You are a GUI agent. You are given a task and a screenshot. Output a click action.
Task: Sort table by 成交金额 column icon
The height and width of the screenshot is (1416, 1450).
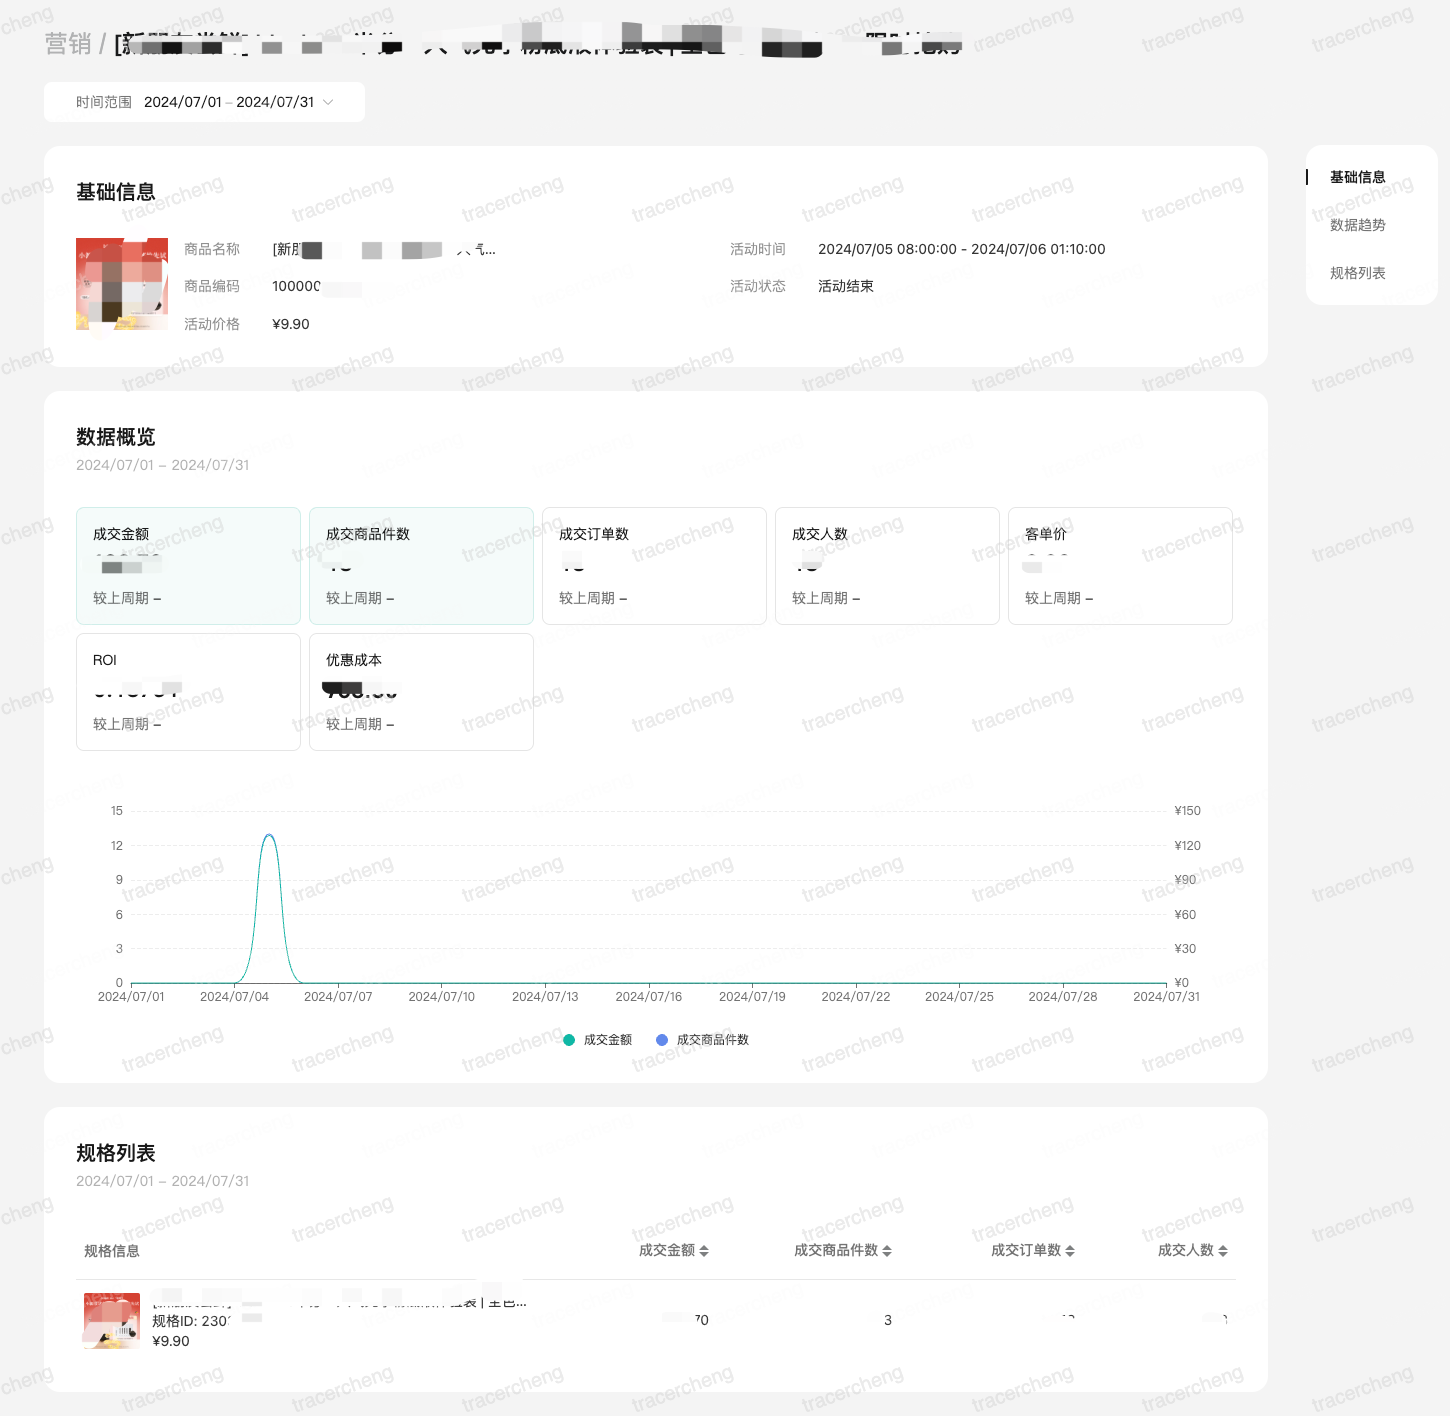[x=704, y=1251]
